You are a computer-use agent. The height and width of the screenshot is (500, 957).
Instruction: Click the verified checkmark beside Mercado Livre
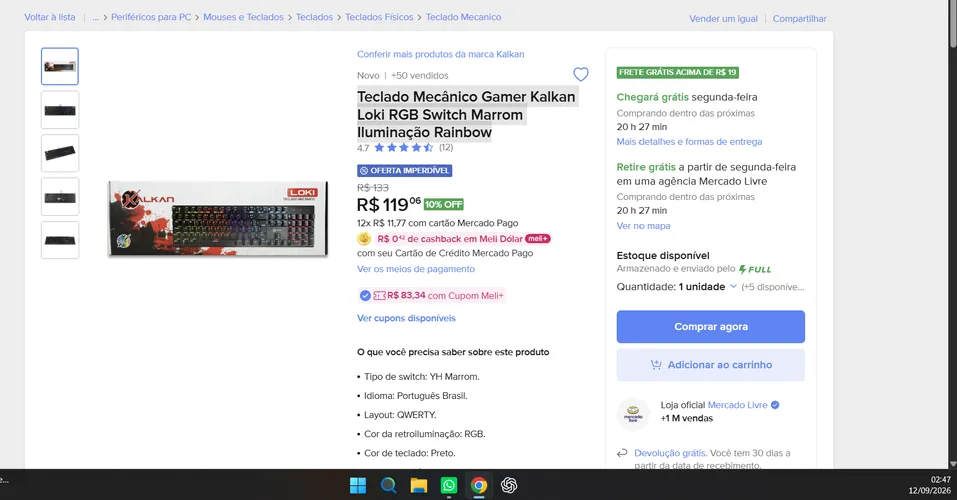[x=775, y=405]
